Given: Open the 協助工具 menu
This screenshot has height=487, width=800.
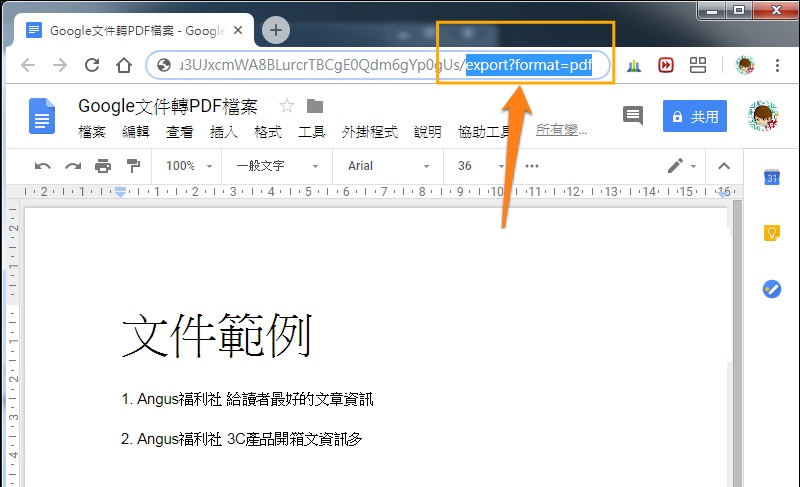Looking at the screenshot, I should (484, 132).
